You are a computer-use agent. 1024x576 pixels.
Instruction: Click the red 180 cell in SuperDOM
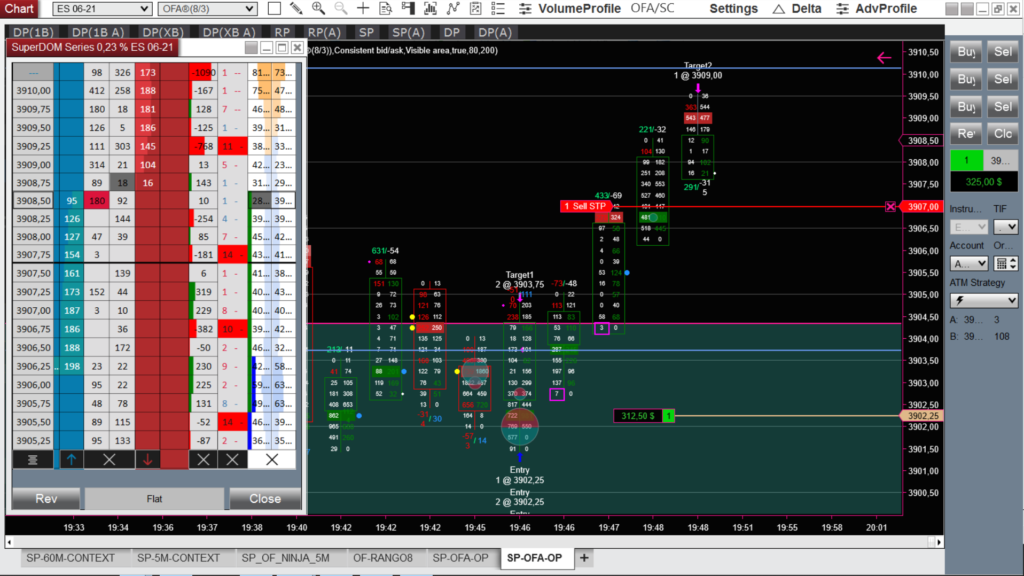97,201
